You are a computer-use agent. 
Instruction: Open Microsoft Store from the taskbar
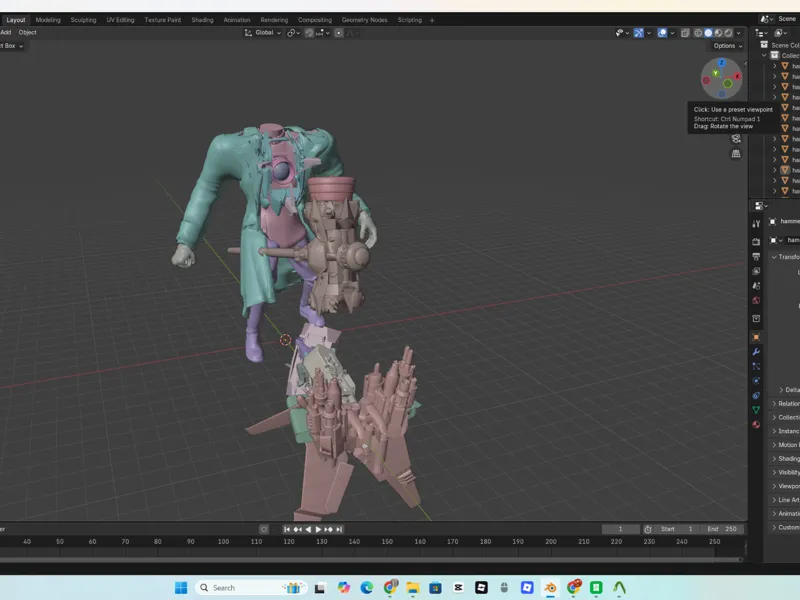click(435, 588)
